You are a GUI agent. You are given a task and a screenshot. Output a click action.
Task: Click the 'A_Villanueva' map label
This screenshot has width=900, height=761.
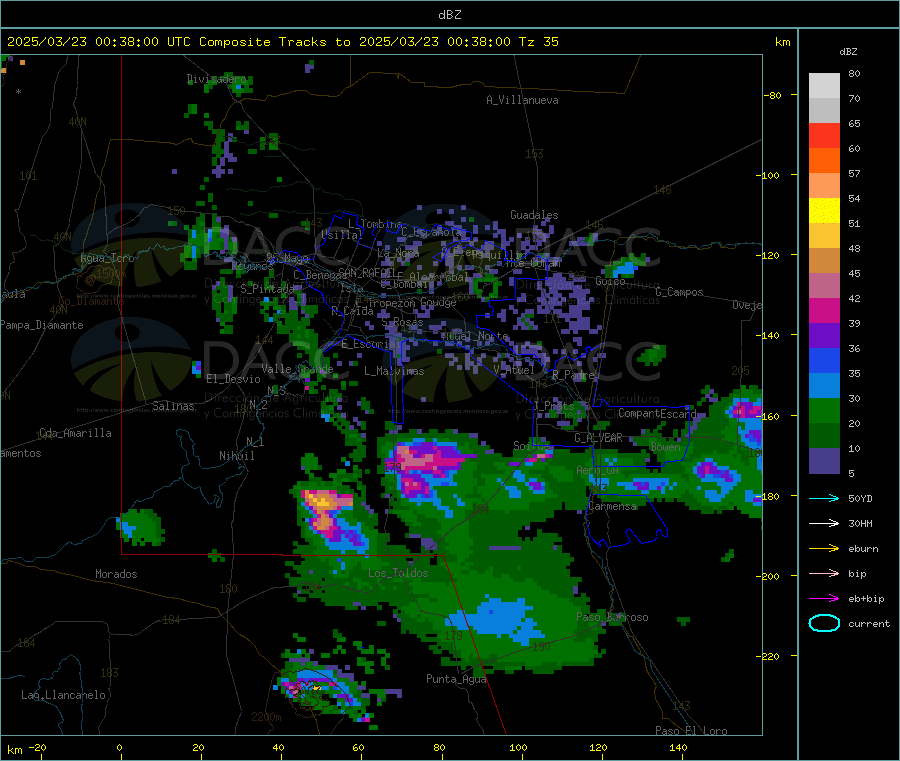[x=522, y=100]
